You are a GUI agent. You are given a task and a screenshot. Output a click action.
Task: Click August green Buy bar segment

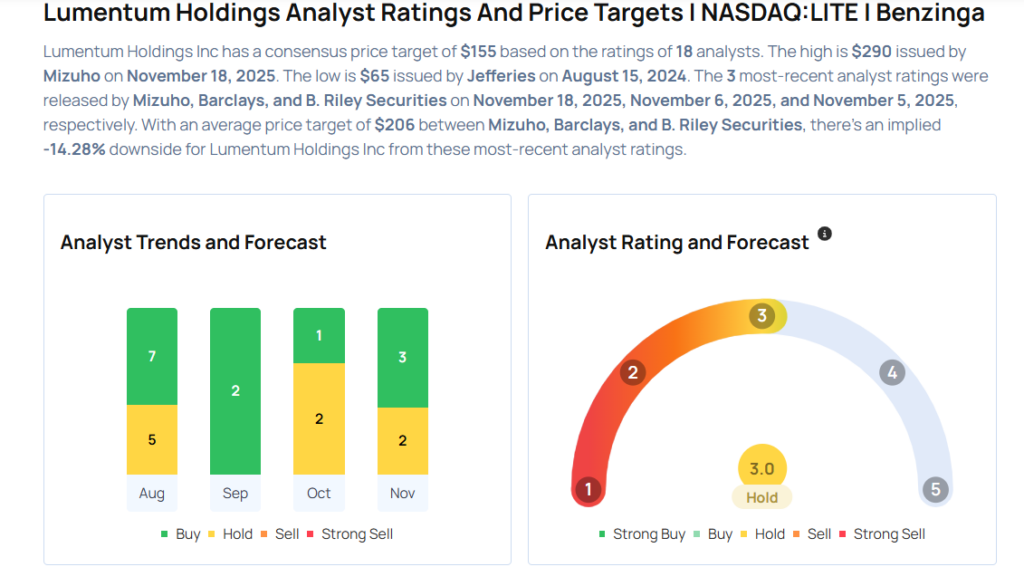(x=152, y=356)
